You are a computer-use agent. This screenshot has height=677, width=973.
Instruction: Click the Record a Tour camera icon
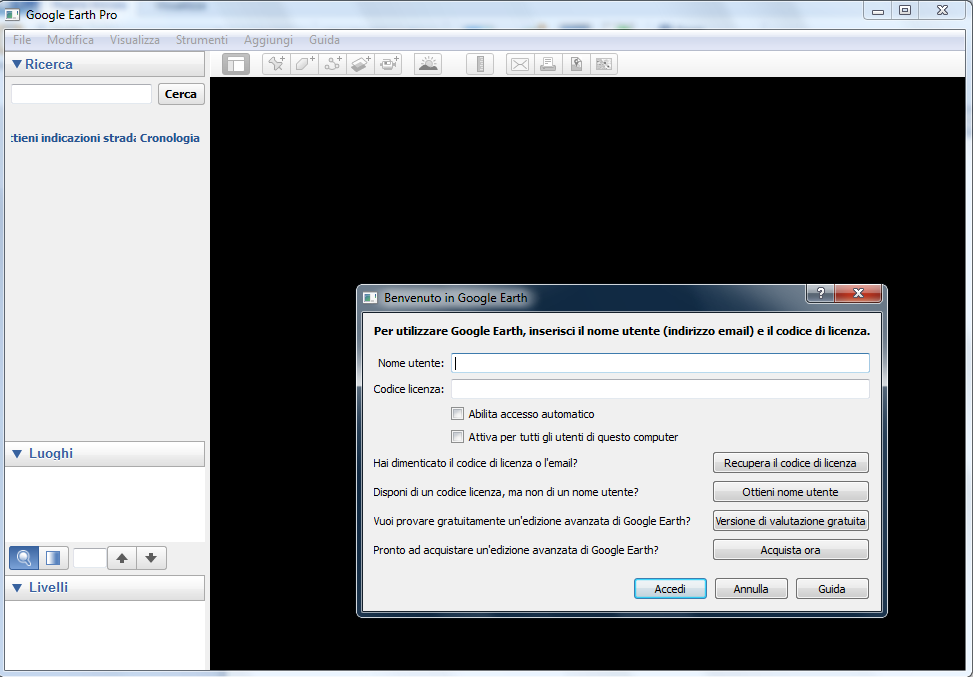[x=388, y=64]
